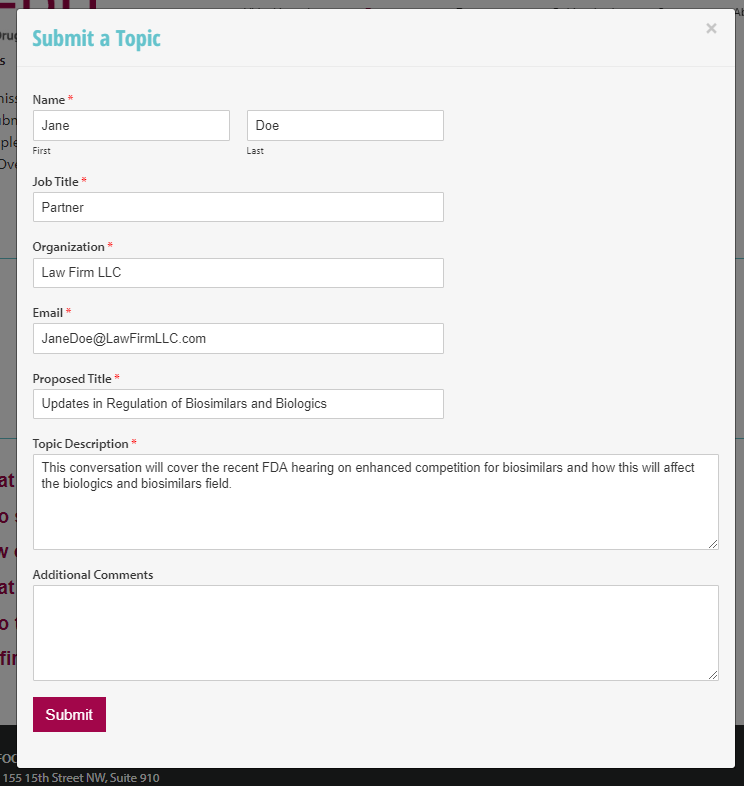Viewport: 744px width, 786px height.
Task: Click the empty Additional Comments text area
Action: (375, 633)
